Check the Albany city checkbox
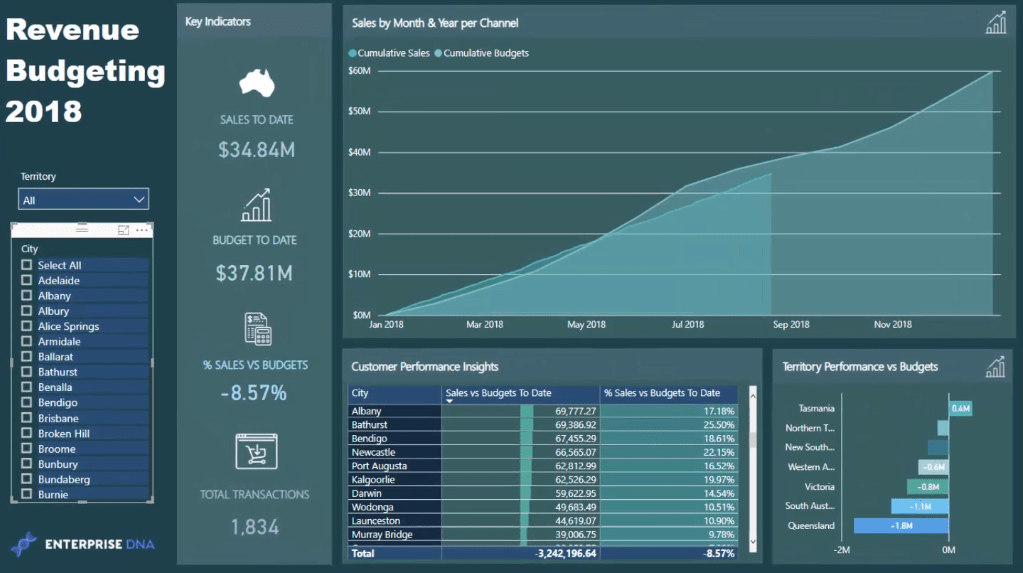The image size is (1023, 573). coord(27,296)
